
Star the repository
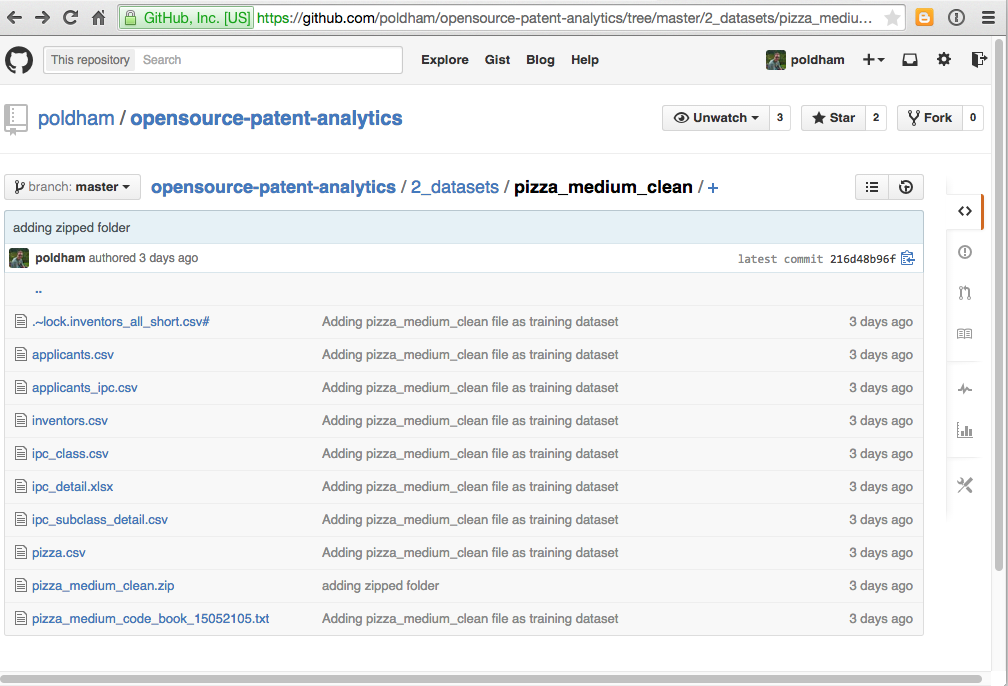pyautogui.click(x=834, y=118)
